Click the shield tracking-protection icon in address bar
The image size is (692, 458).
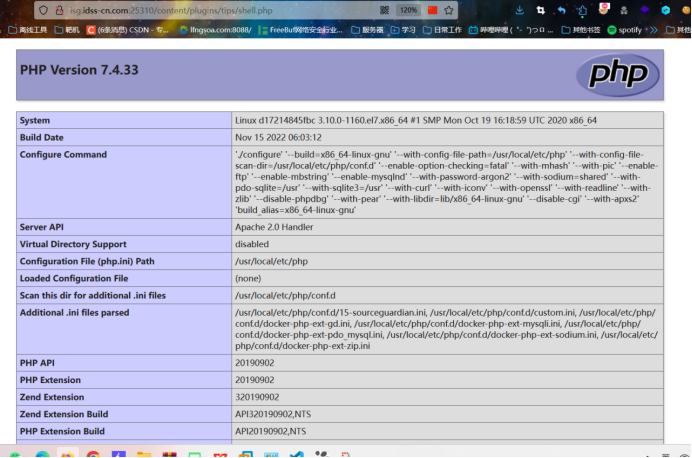click(x=43, y=10)
